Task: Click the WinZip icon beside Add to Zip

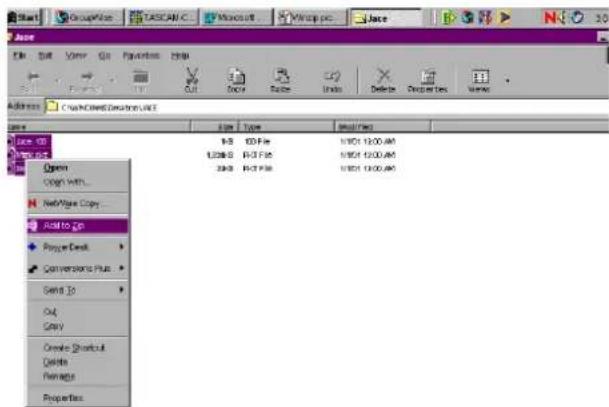Action: (x=33, y=226)
